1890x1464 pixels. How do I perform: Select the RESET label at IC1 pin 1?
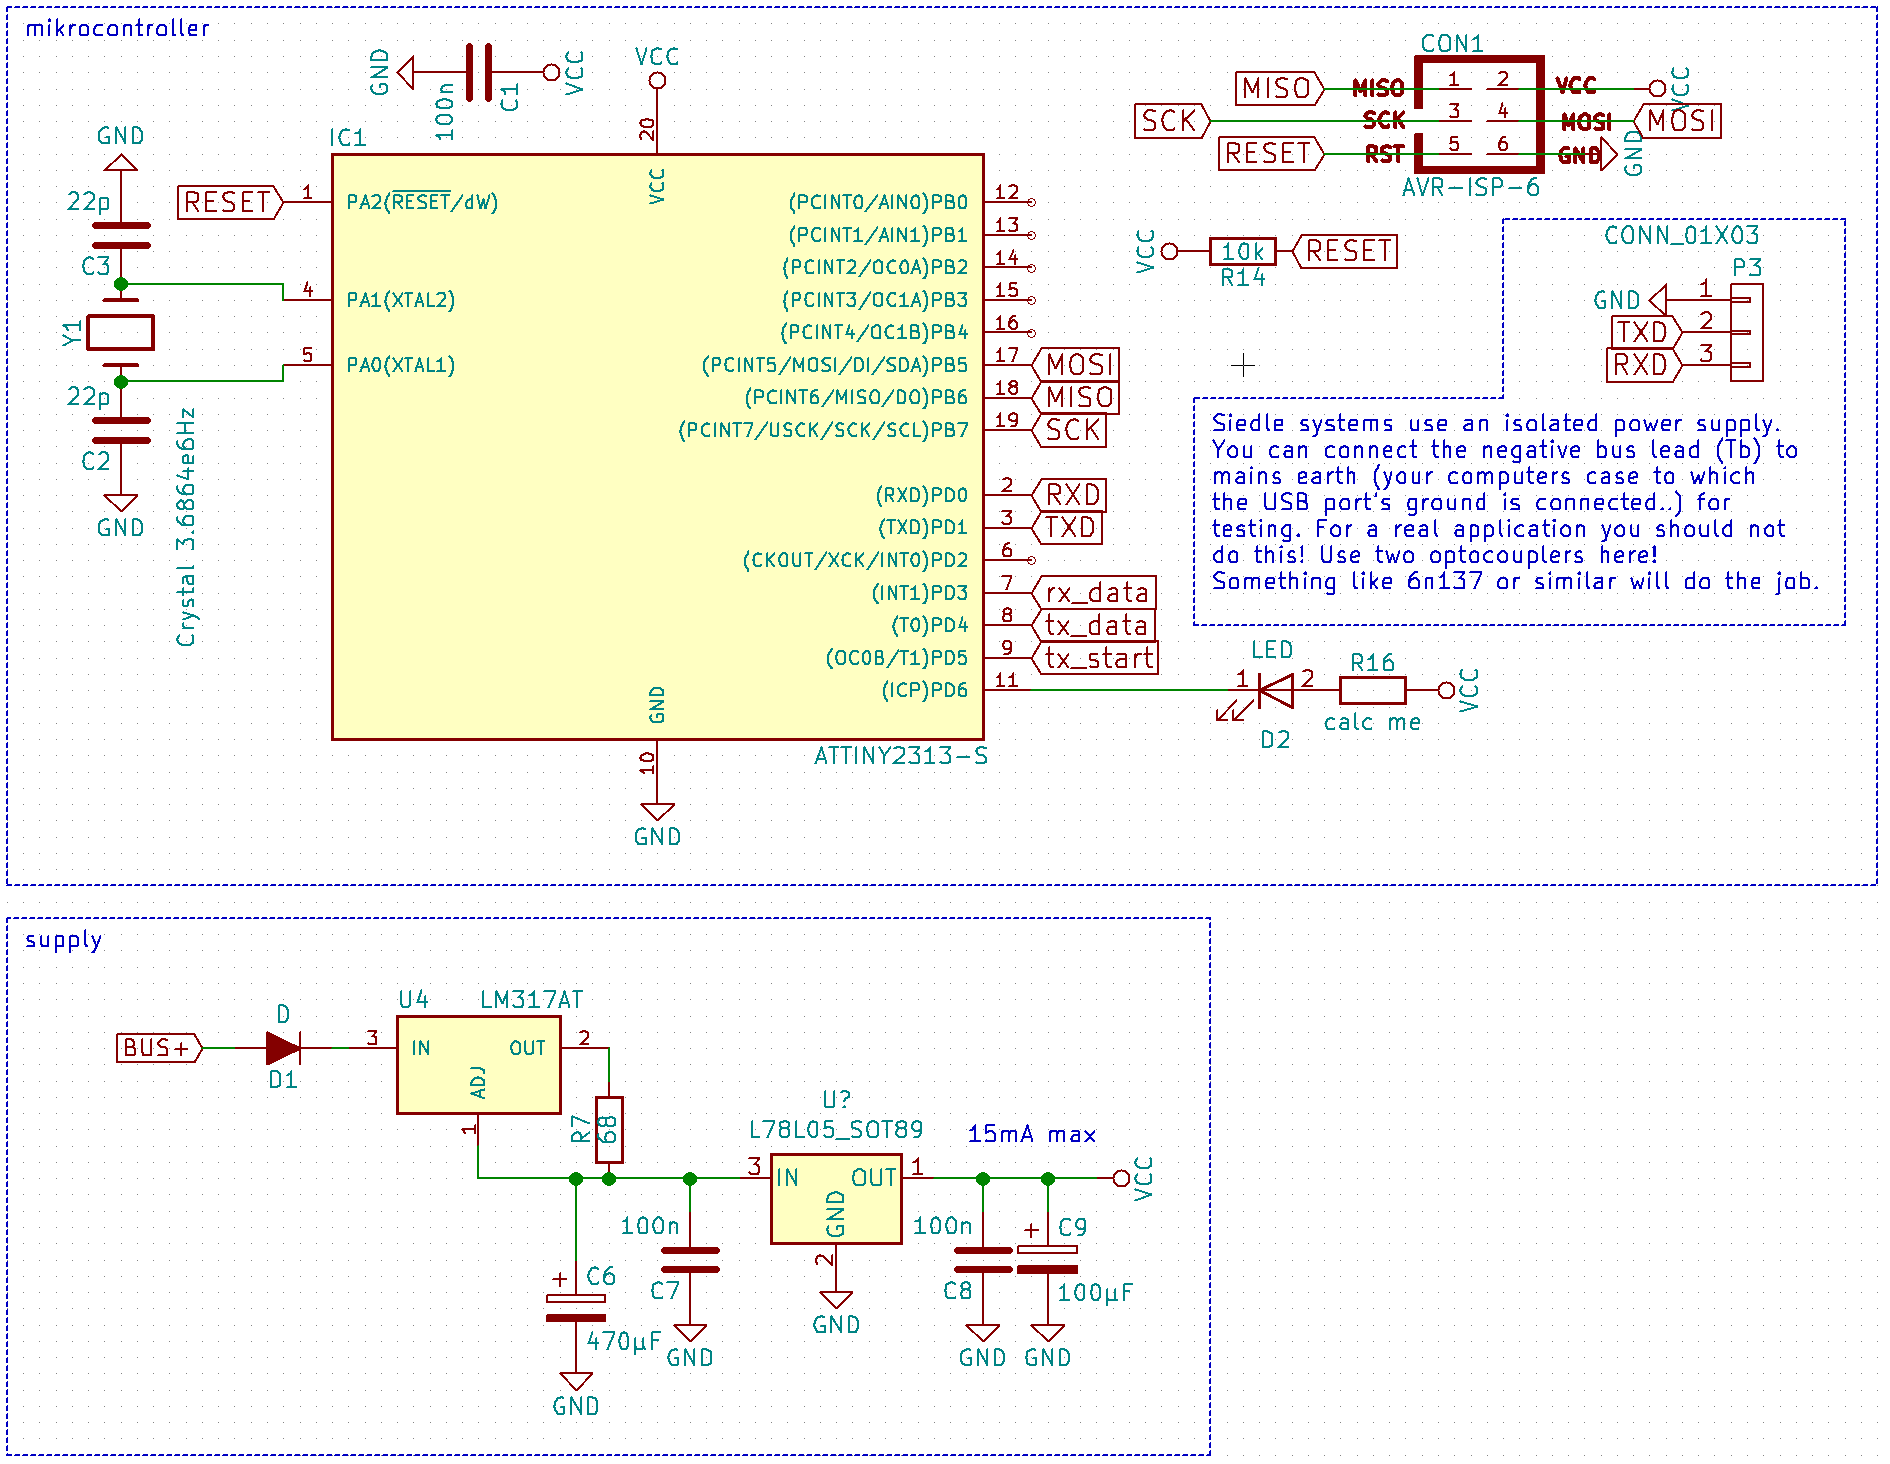pyautogui.click(x=230, y=202)
